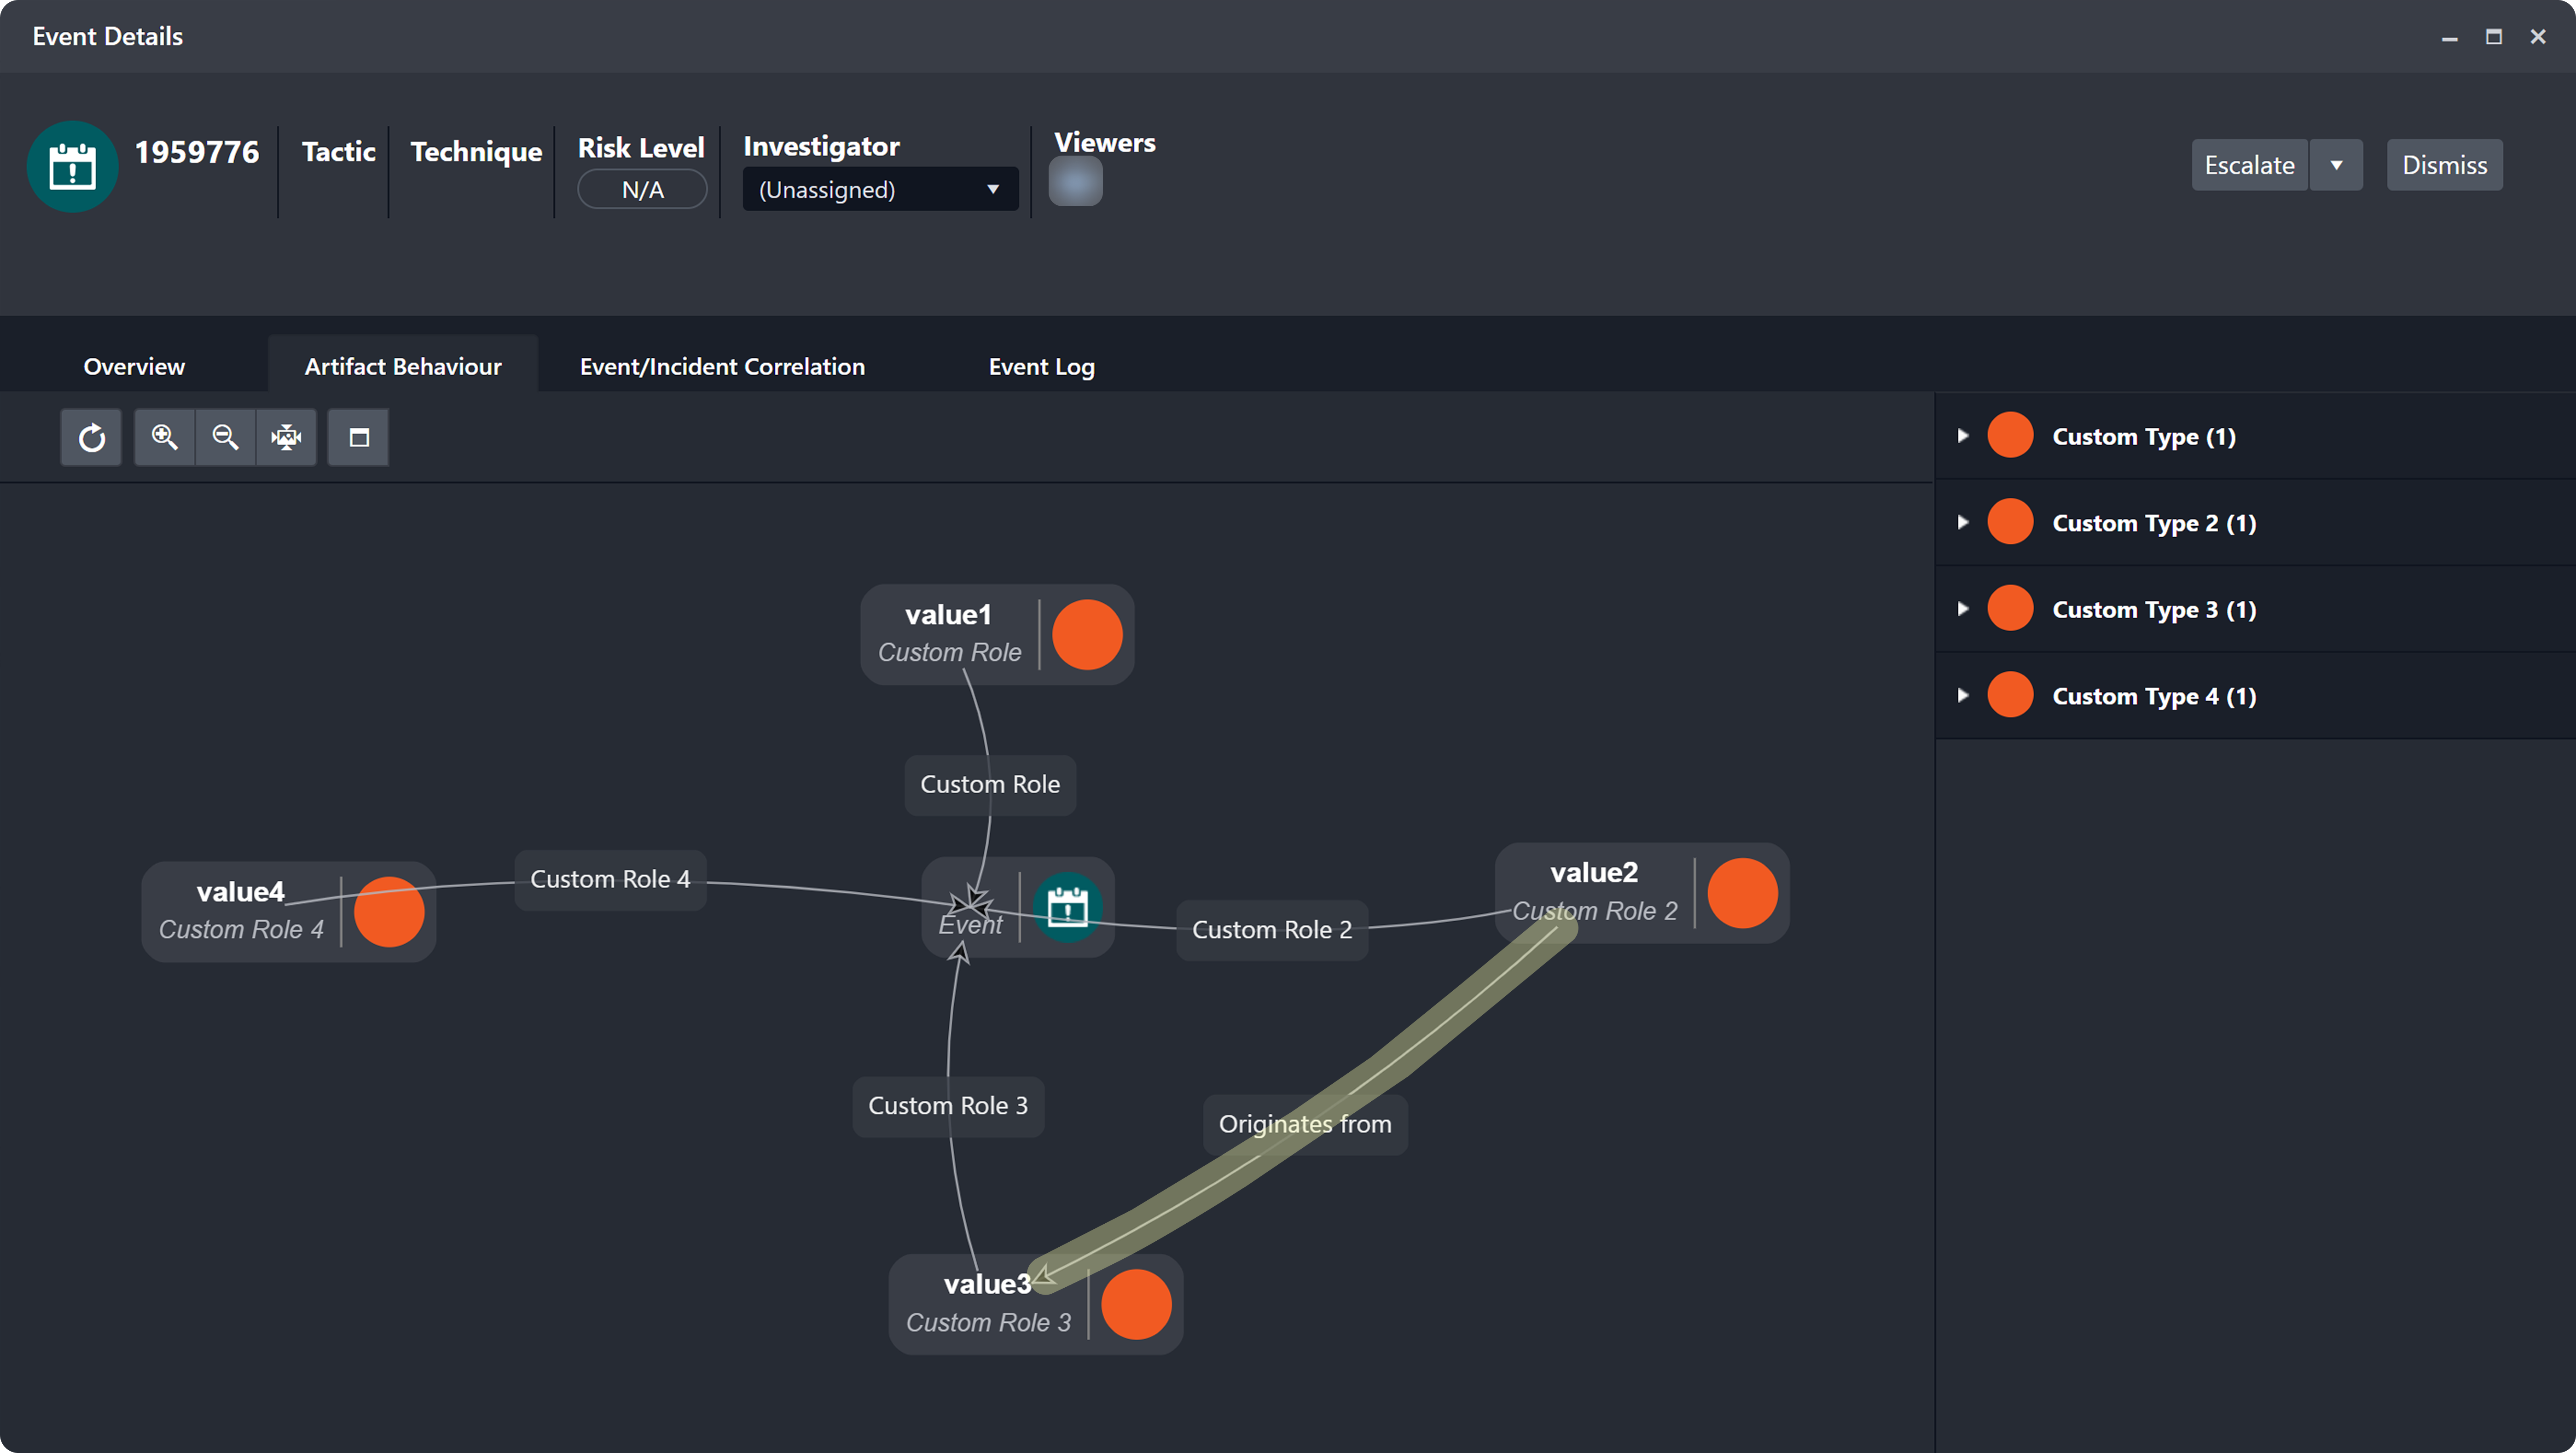Open the Investigator dropdown

[879, 189]
